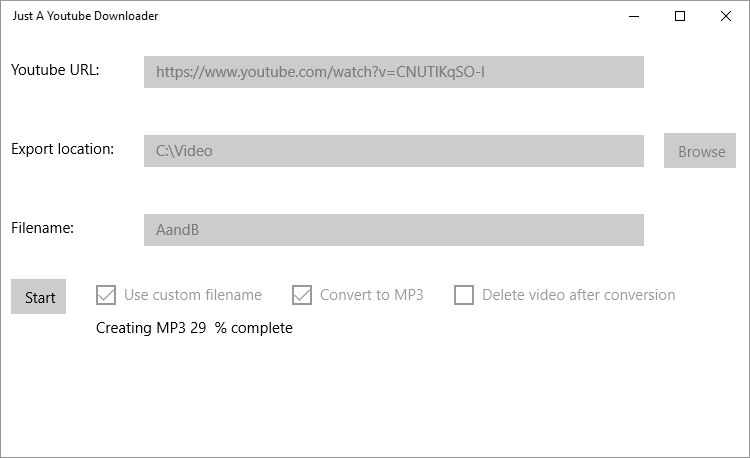
Task: Click the "Use custom filename" label text
Action: click(193, 295)
